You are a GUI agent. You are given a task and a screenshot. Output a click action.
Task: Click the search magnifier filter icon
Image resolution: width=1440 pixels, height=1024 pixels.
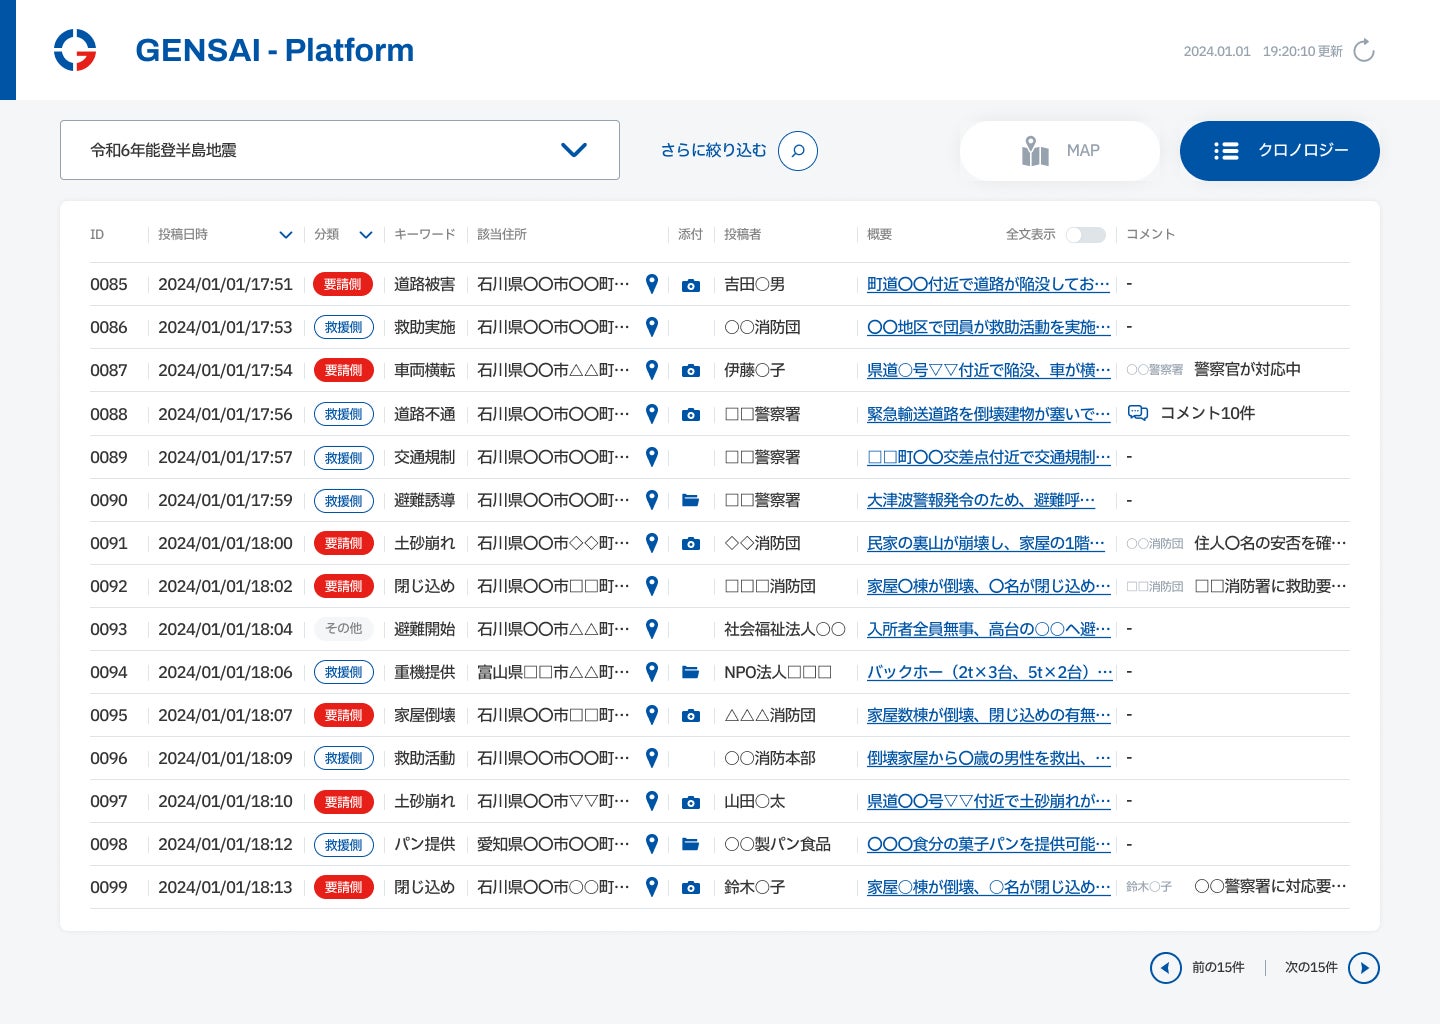coord(797,151)
